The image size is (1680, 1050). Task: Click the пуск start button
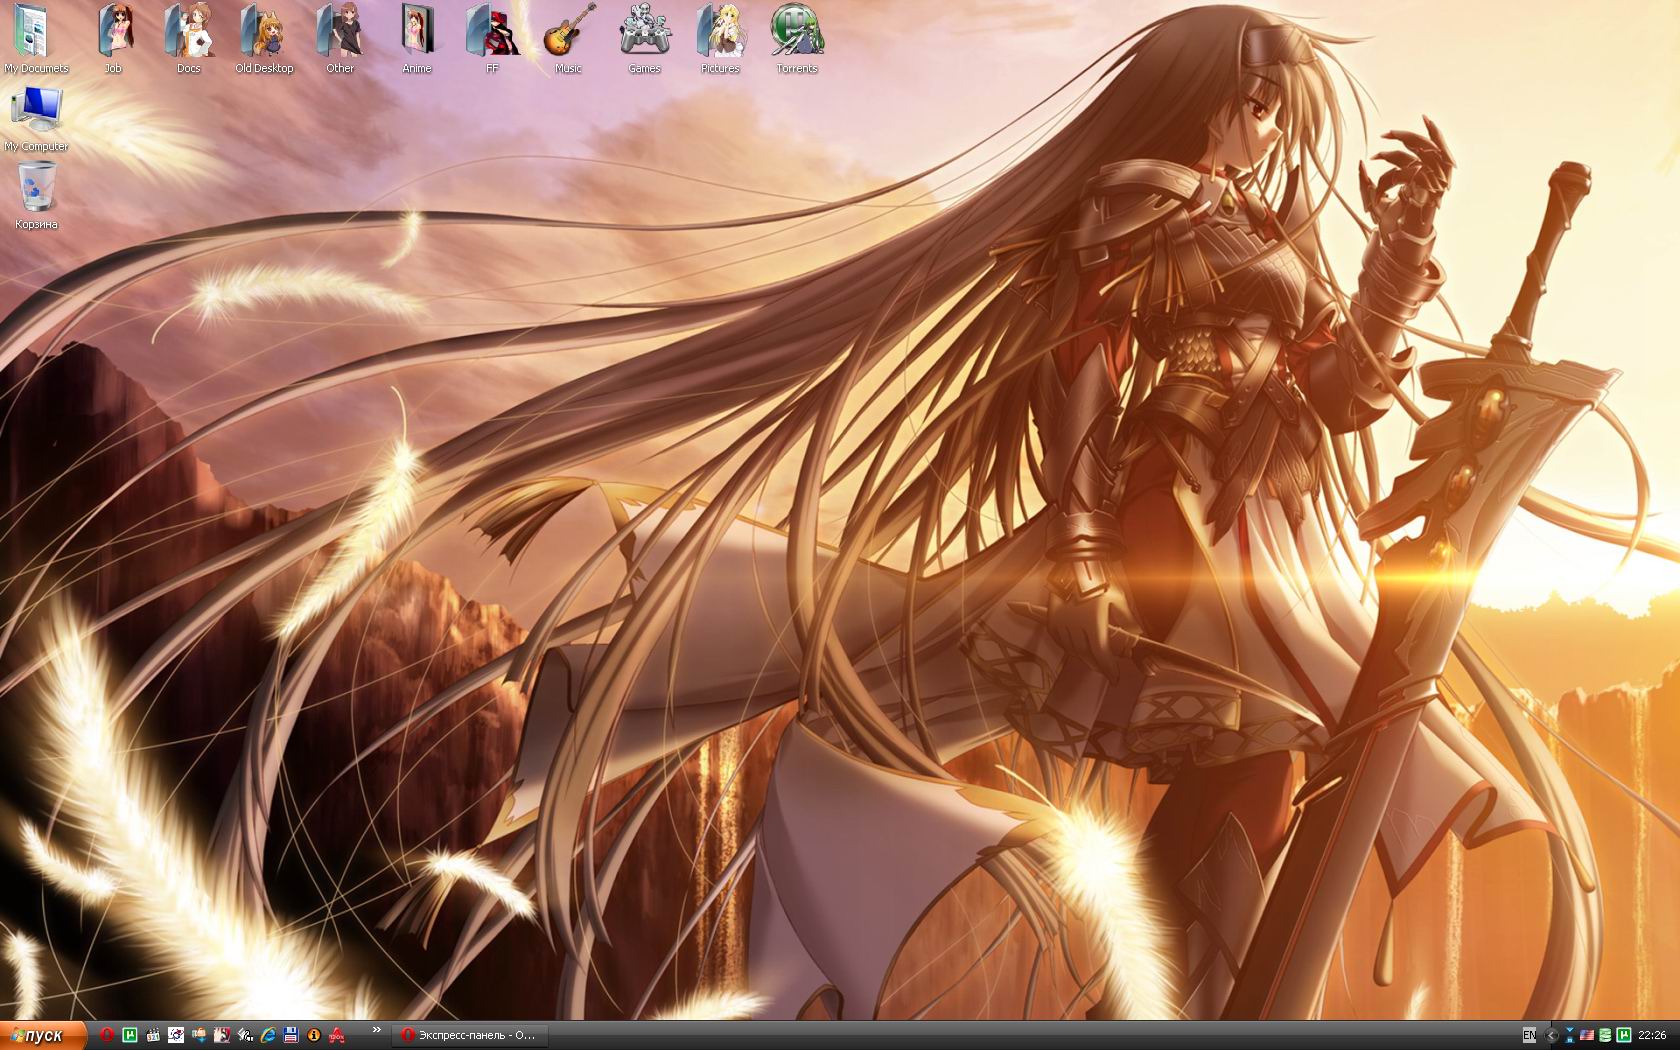pos(43,1035)
